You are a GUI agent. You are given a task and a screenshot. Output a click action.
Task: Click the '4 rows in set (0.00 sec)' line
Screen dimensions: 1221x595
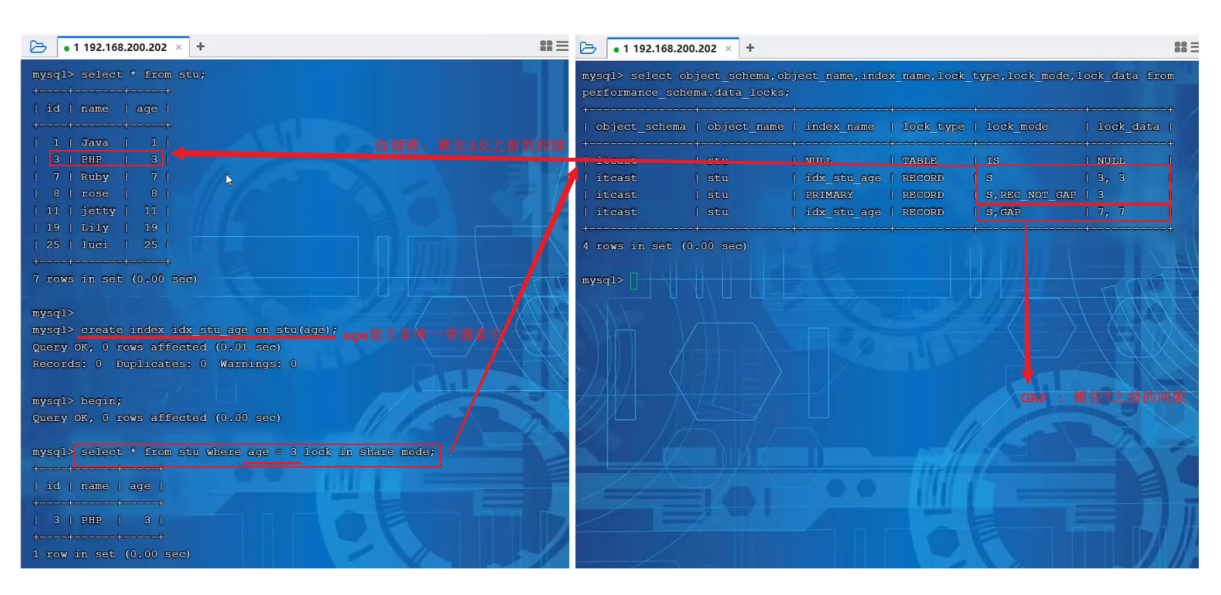[664, 246]
